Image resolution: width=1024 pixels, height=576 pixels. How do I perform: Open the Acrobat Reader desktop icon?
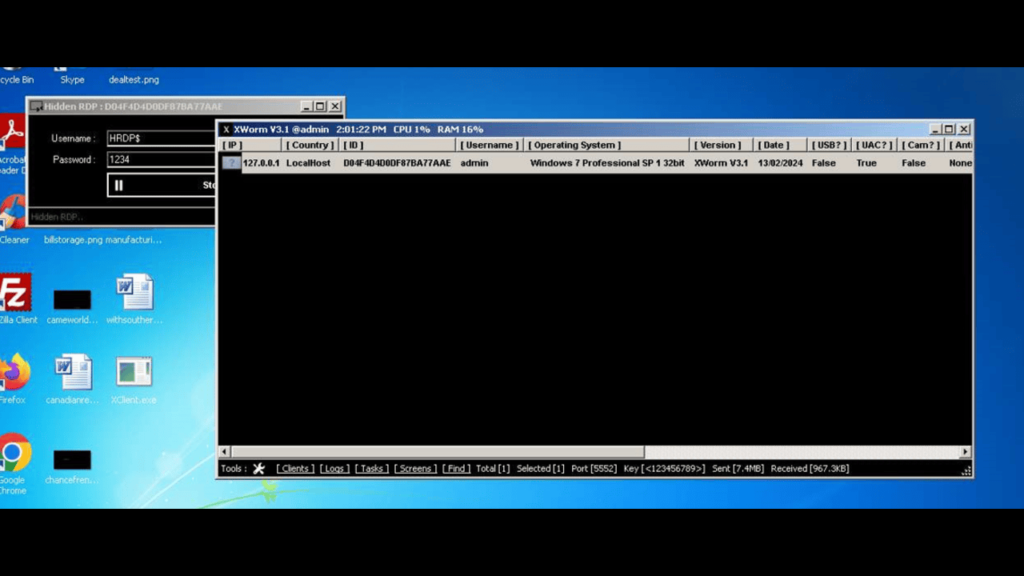click(x=12, y=145)
